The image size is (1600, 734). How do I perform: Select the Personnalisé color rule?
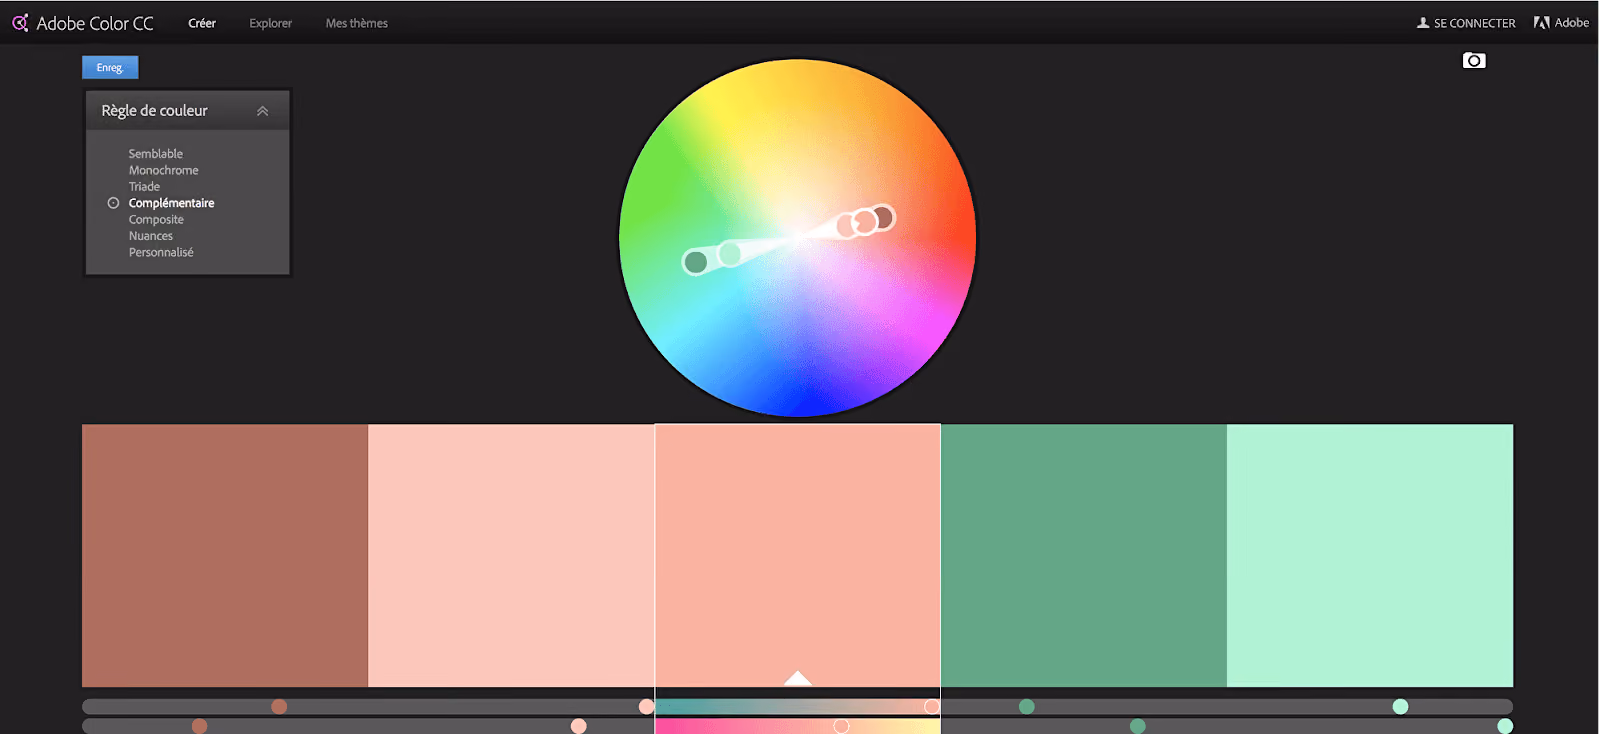(x=161, y=253)
